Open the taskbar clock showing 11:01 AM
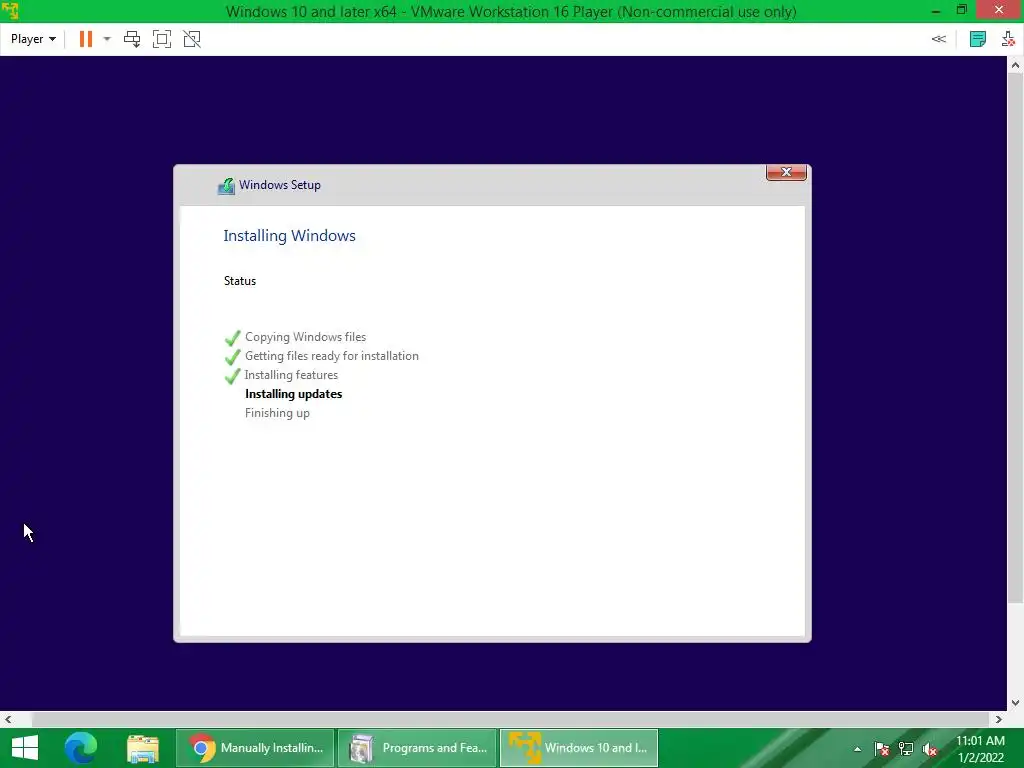The width and height of the screenshot is (1024, 768). (x=980, y=749)
